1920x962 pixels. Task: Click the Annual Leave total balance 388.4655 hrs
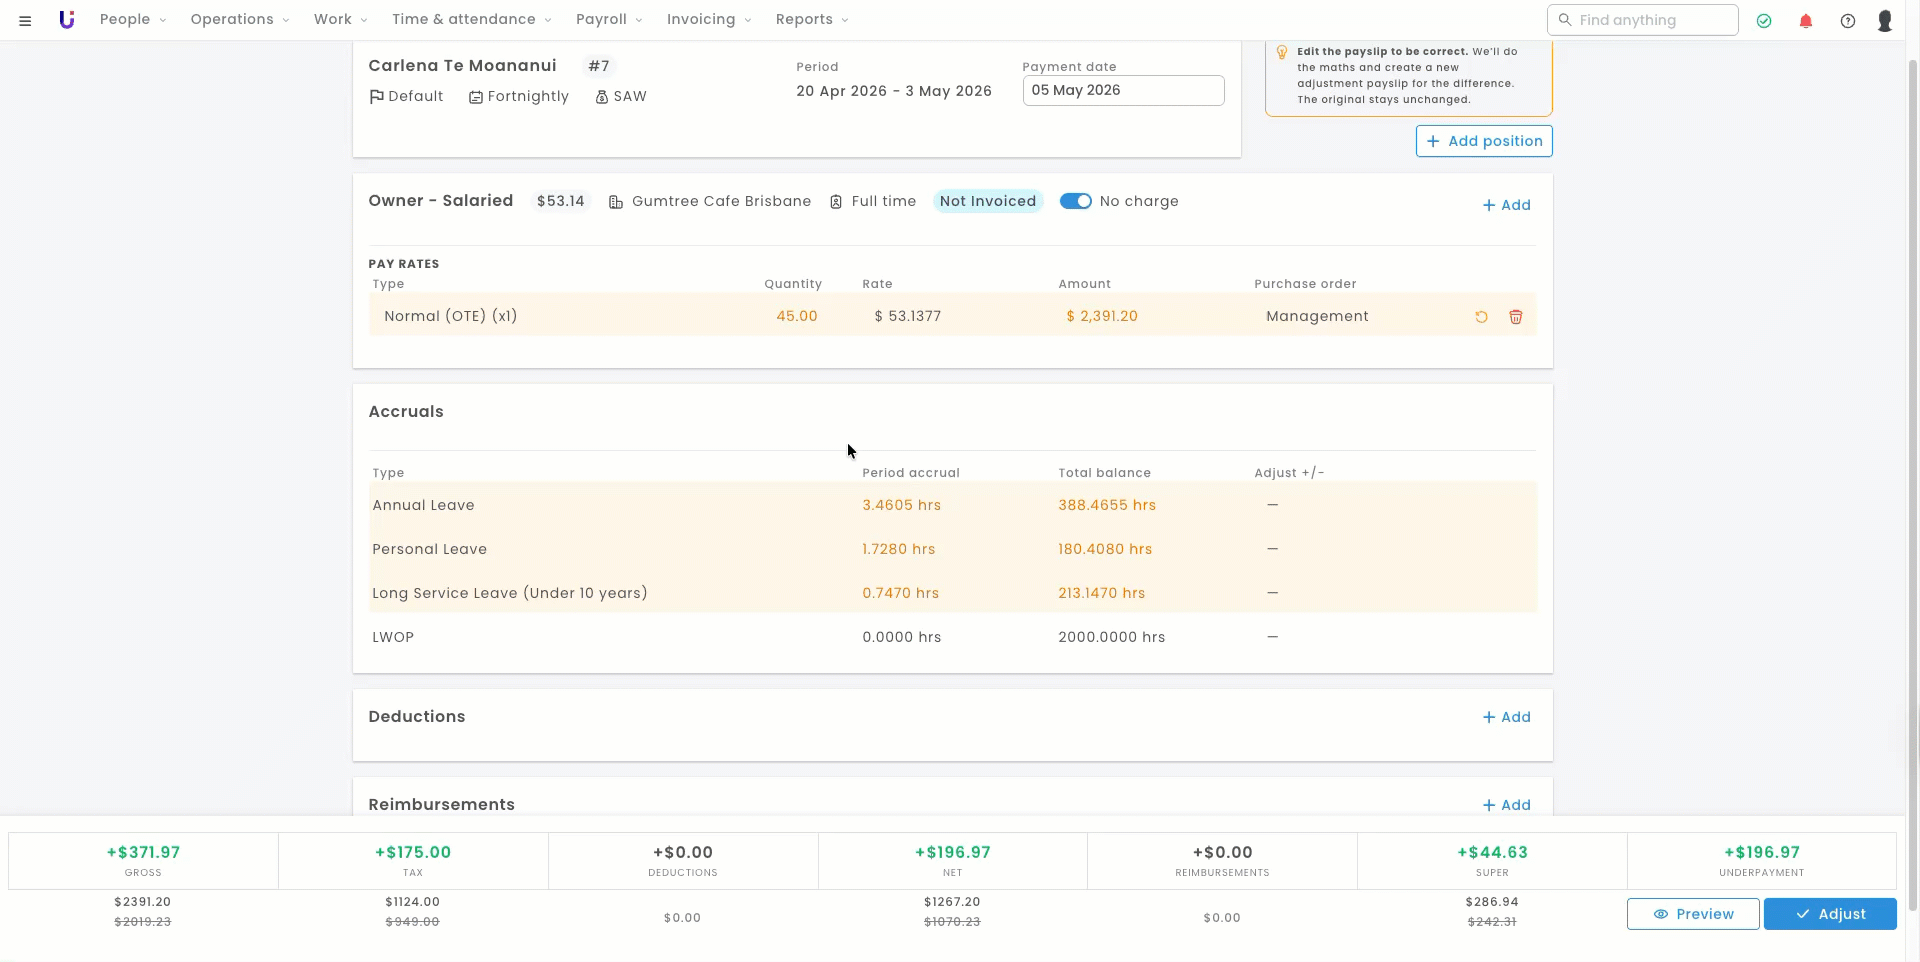[x=1107, y=505]
